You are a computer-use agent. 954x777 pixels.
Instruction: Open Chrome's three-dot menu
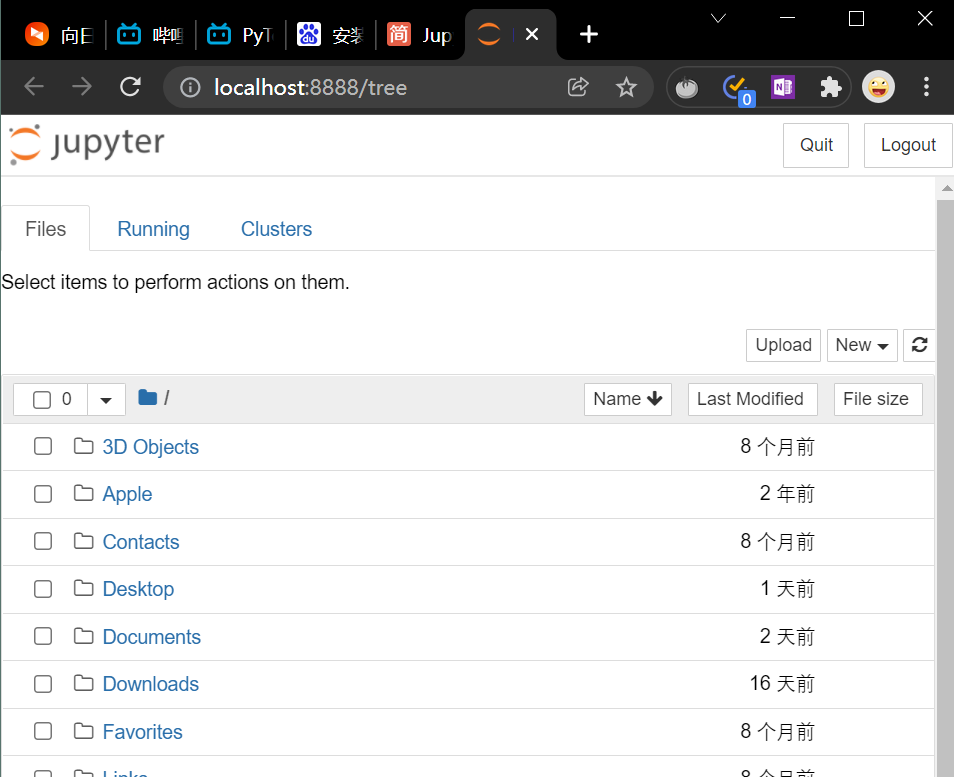click(x=926, y=87)
